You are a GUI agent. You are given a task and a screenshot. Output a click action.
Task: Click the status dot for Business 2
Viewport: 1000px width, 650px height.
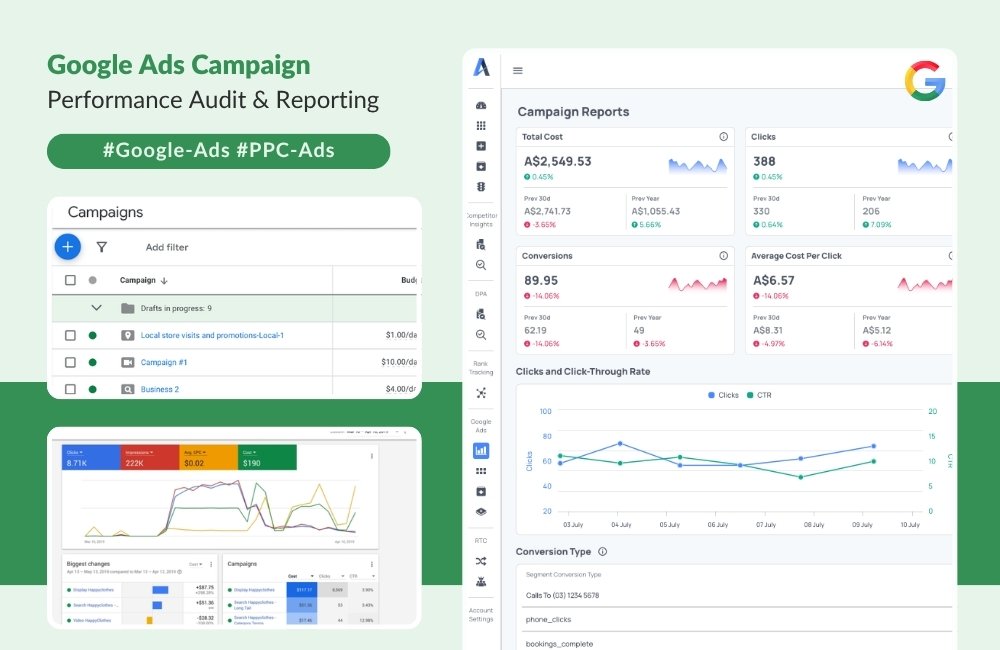point(92,389)
